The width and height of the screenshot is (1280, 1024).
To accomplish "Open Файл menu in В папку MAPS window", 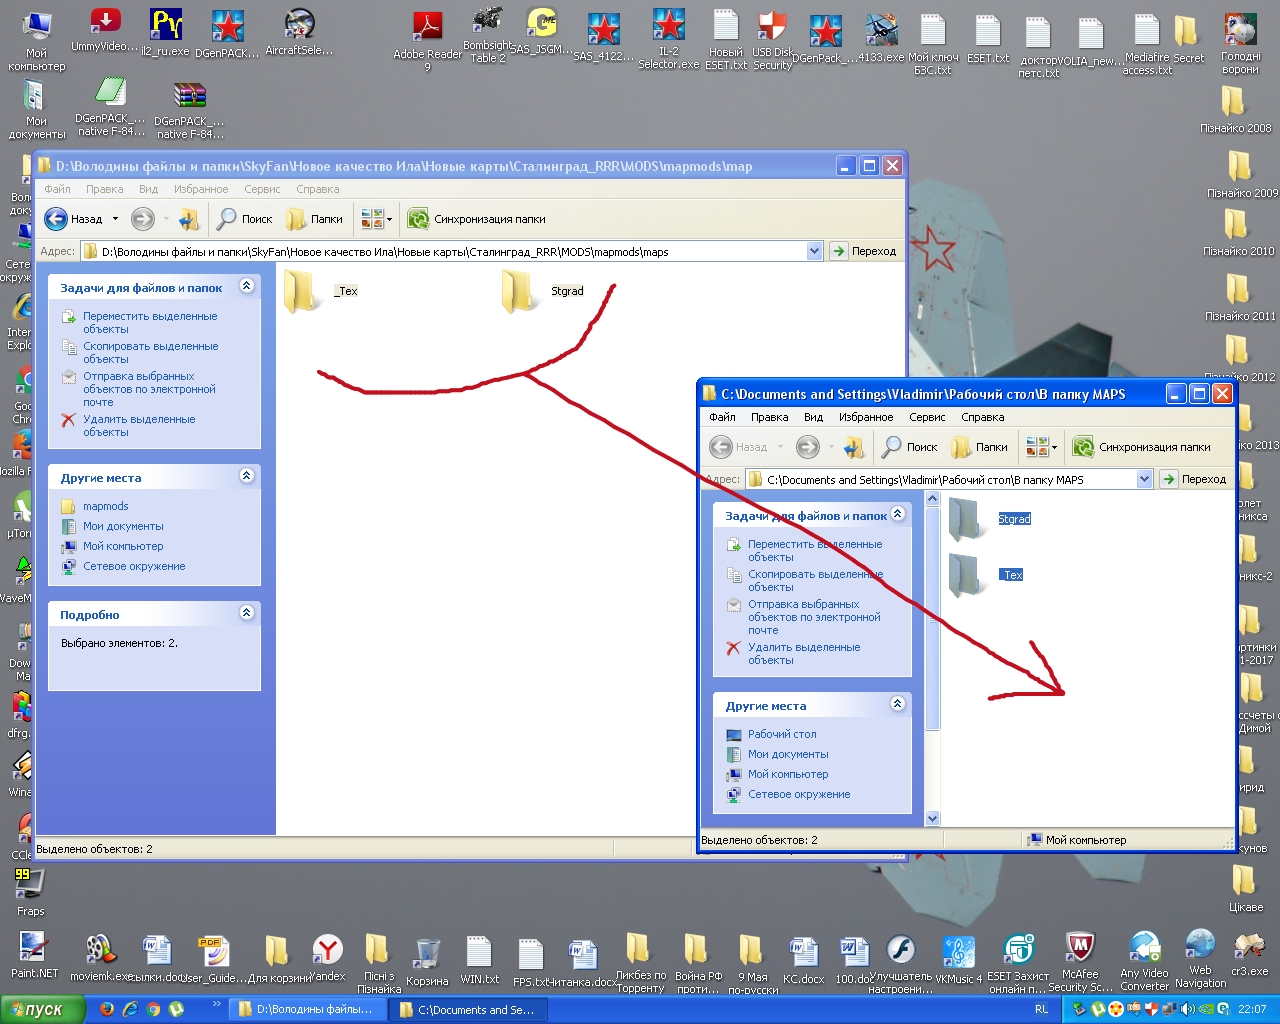I will 722,417.
